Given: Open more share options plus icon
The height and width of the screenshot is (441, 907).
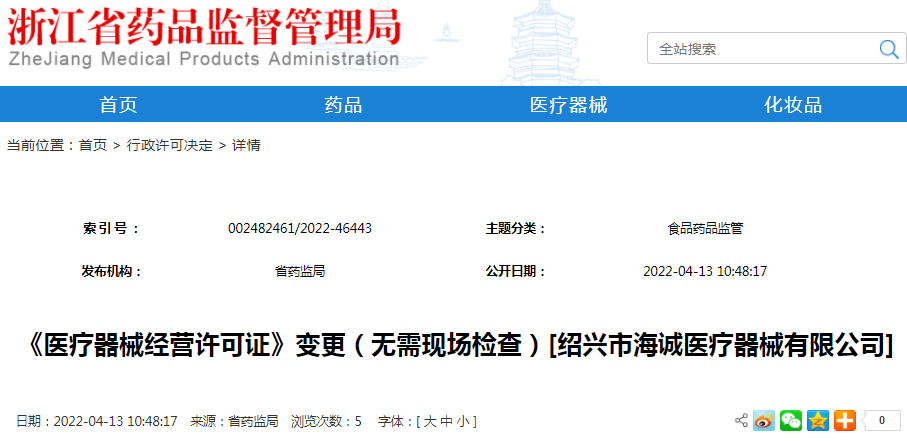Looking at the screenshot, I should [x=845, y=421].
